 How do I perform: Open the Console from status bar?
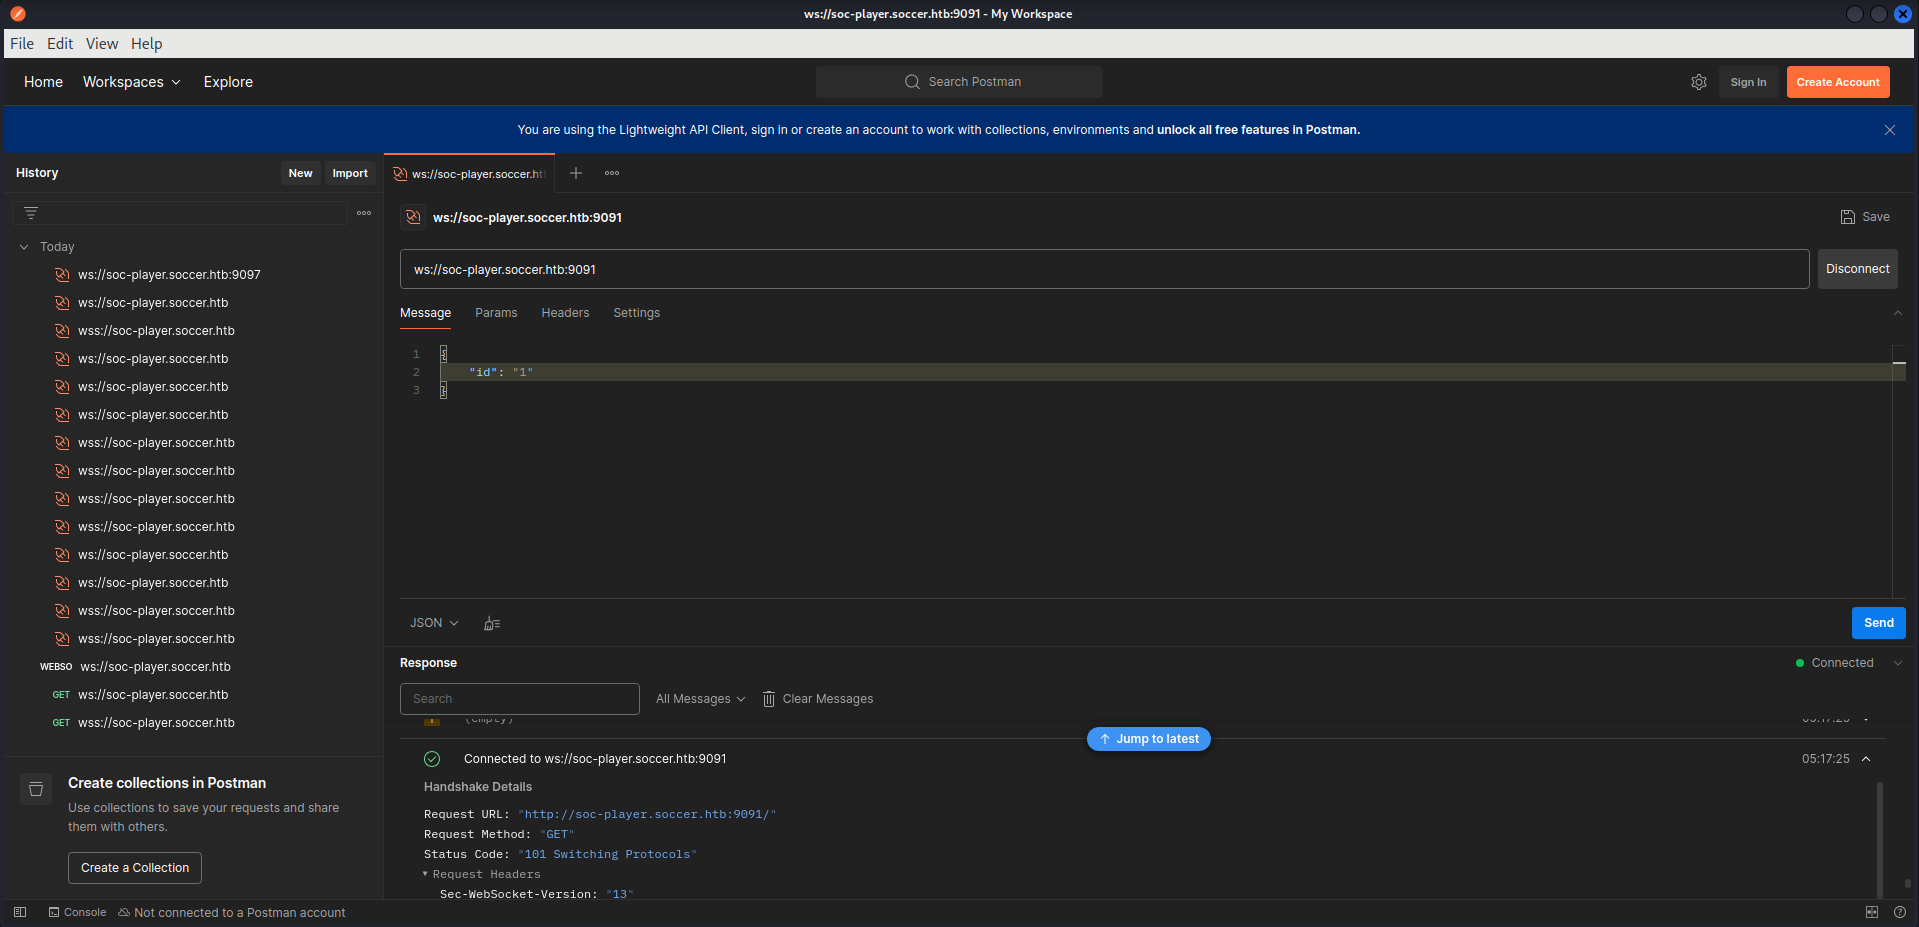click(77, 912)
